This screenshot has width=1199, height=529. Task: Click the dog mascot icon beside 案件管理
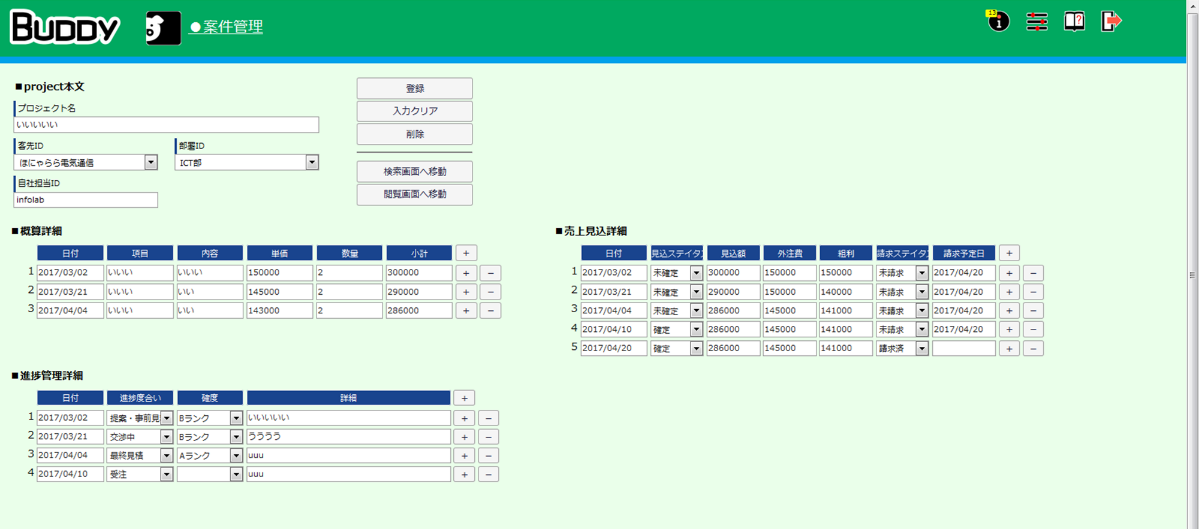click(163, 28)
